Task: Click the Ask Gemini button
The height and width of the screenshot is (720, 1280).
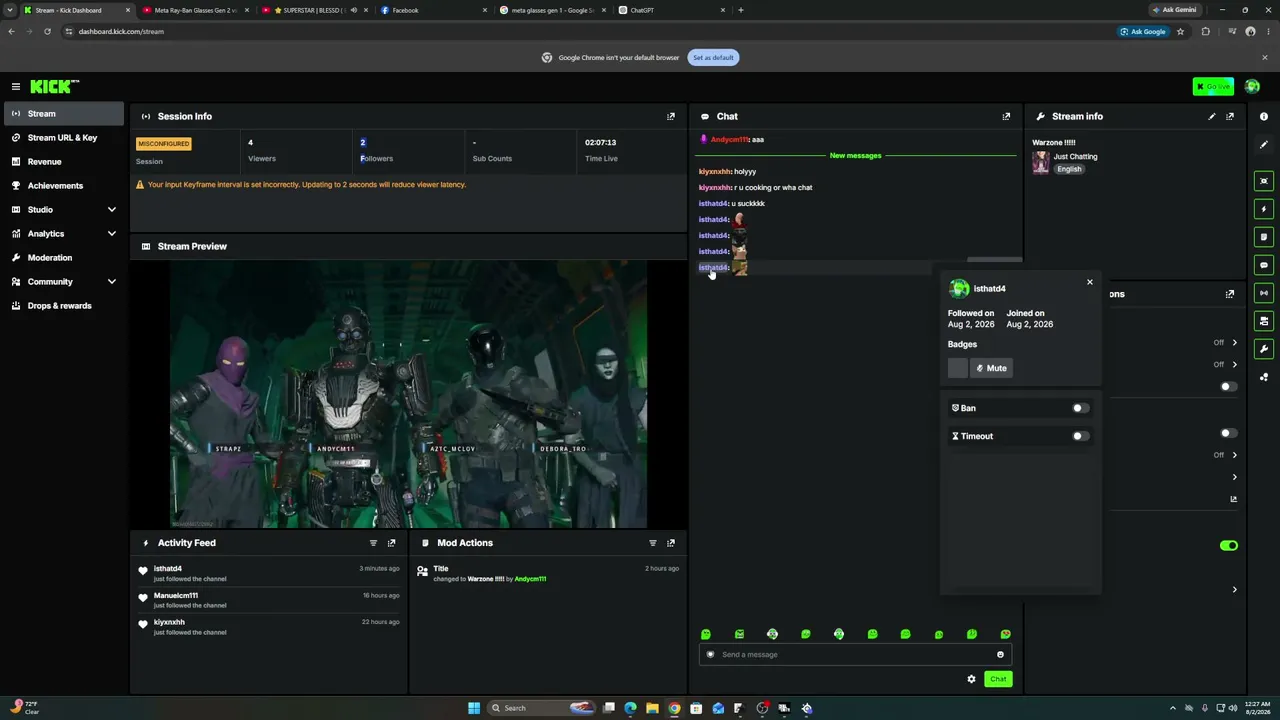Action: pyautogui.click(x=1174, y=10)
